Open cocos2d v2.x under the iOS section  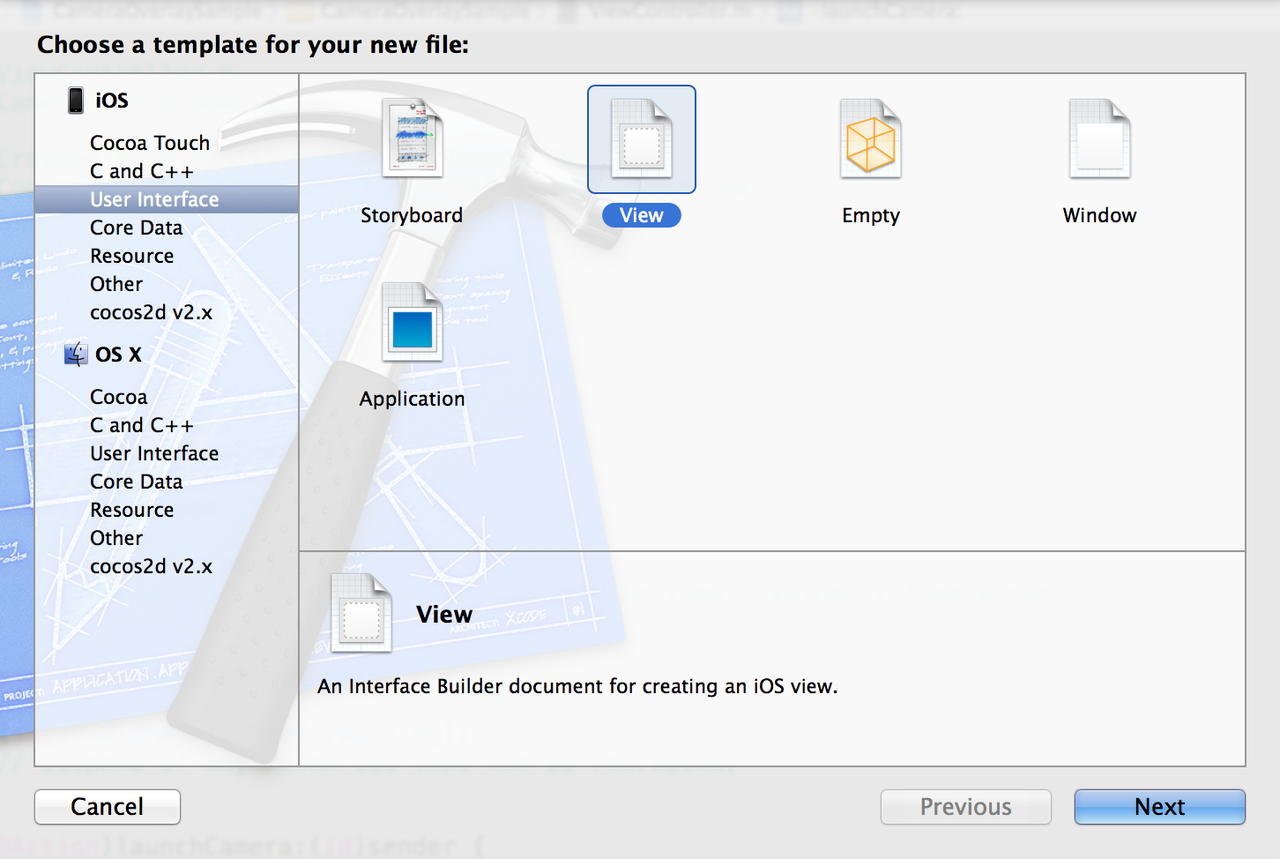click(x=151, y=312)
